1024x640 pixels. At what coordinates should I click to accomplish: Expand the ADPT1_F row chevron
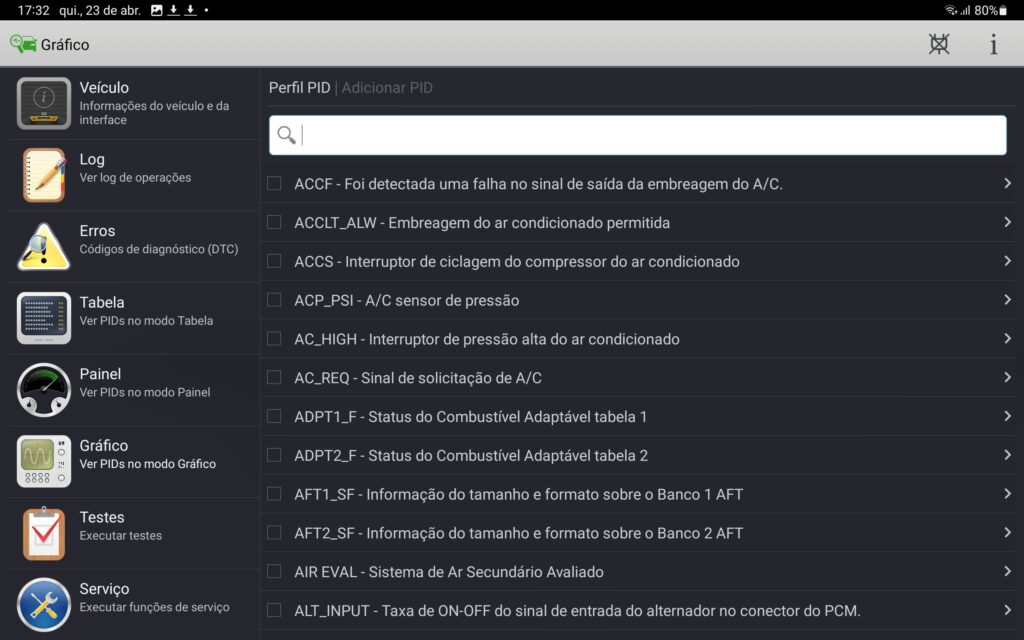(1007, 416)
